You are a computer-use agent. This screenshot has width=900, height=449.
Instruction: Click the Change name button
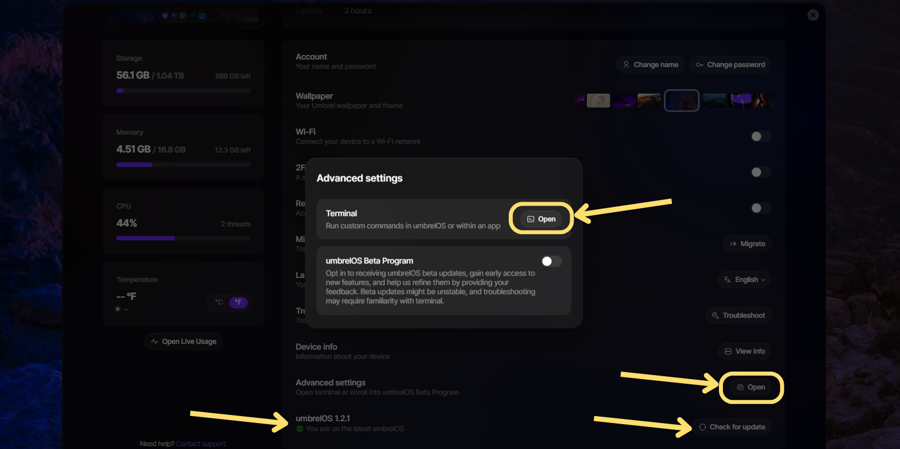pos(649,65)
